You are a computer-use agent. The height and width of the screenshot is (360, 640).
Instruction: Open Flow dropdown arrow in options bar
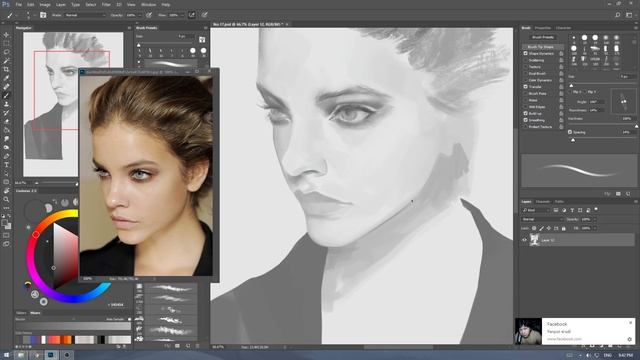point(182,15)
